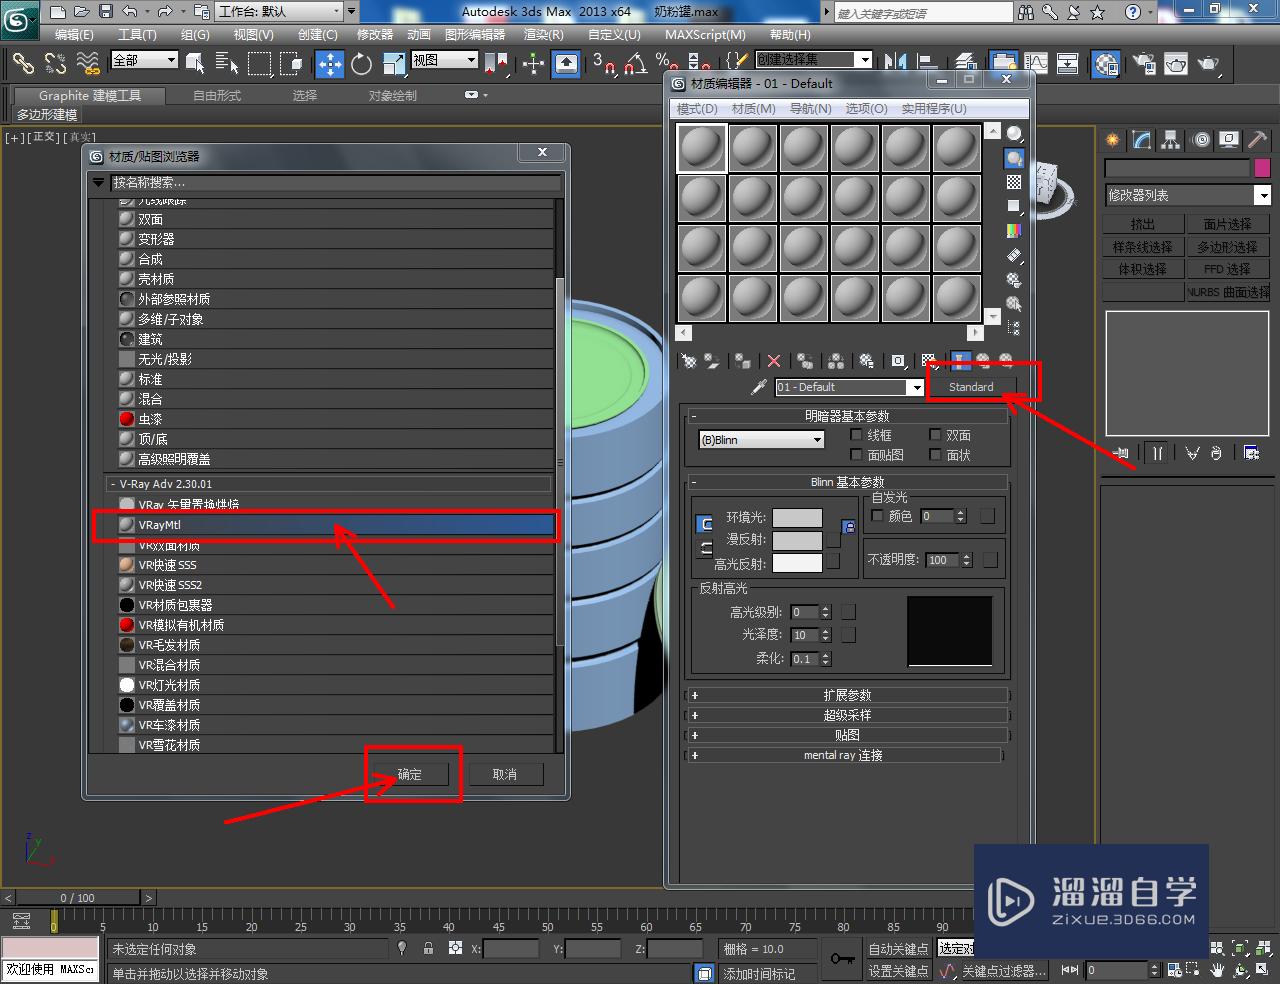1280x984 pixels.
Task: Click the Unlink Selection icon
Action: pyautogui.click(x=56, y=64)
